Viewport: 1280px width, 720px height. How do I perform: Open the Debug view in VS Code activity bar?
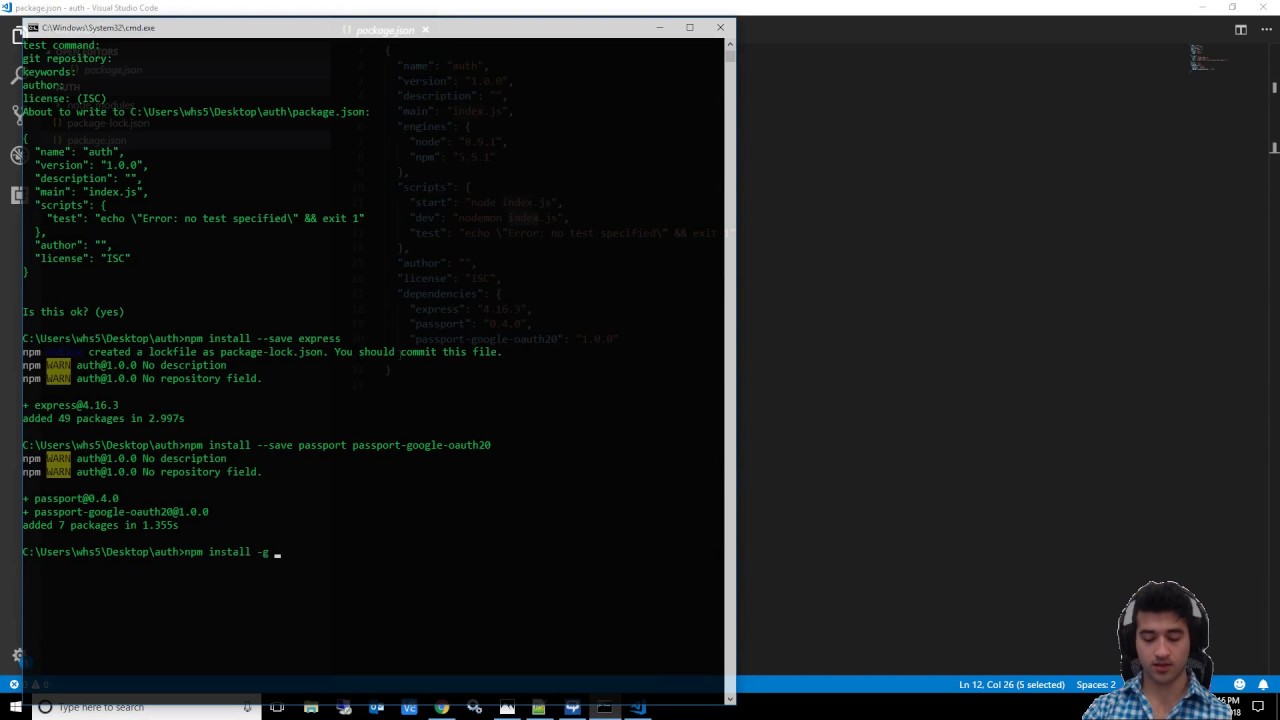17,155
